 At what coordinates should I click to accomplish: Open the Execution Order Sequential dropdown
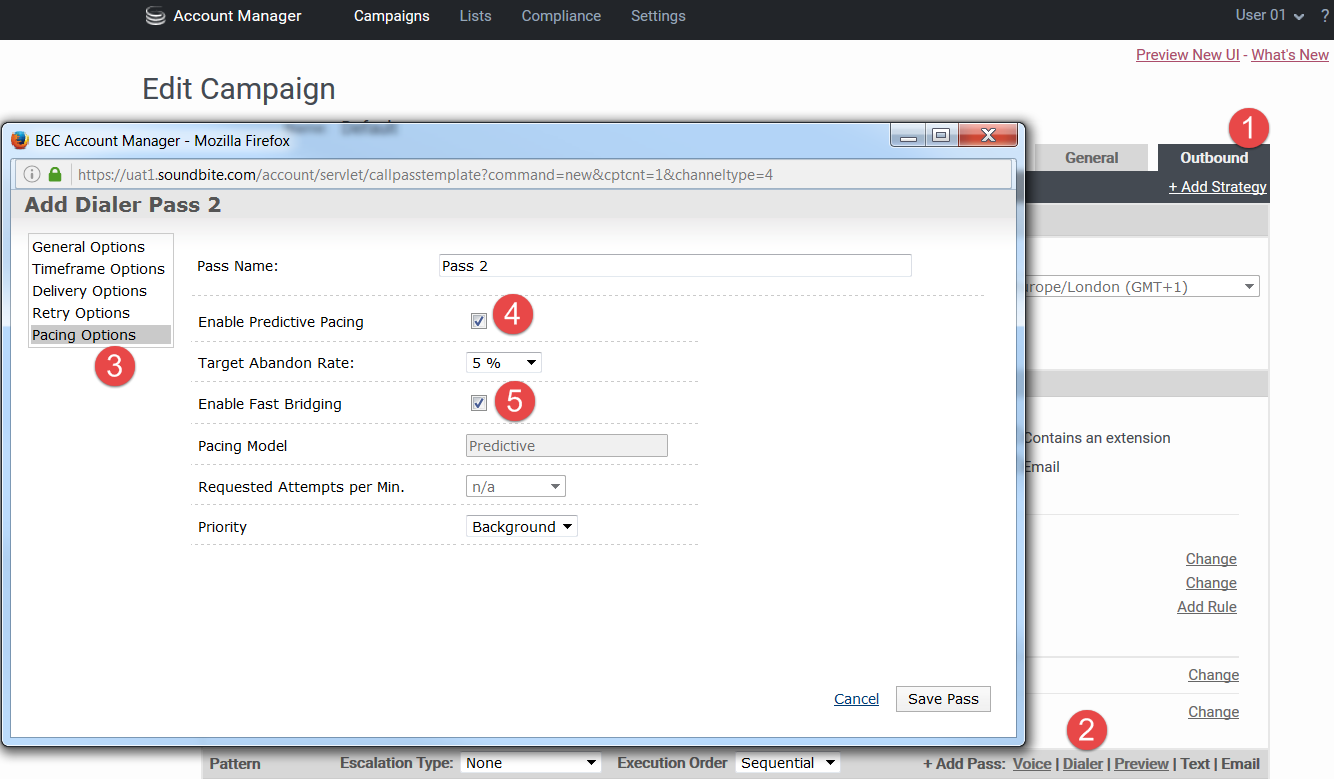(x=787, y=763)
